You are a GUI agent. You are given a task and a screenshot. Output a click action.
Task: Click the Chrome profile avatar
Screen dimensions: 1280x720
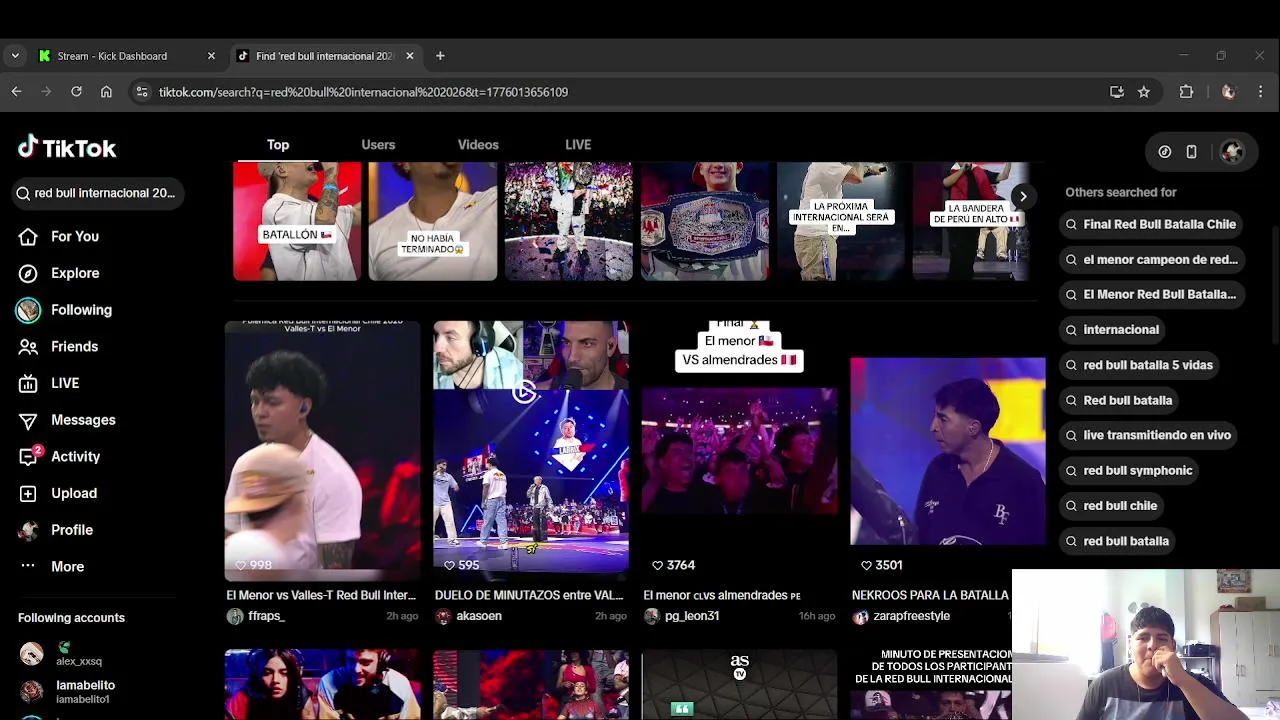(x=1228, y=92)
